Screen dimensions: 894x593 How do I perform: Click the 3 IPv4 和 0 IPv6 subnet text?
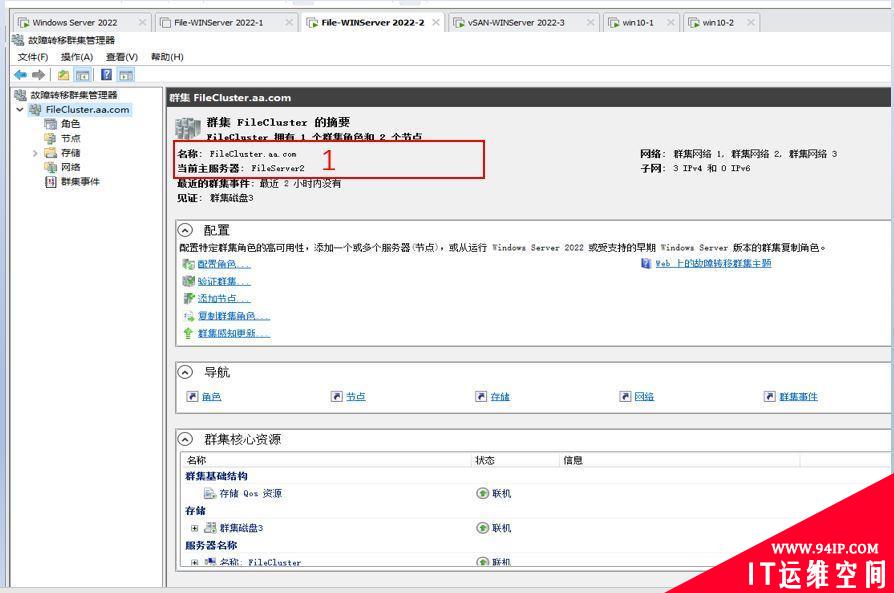[x=712, y=168]
